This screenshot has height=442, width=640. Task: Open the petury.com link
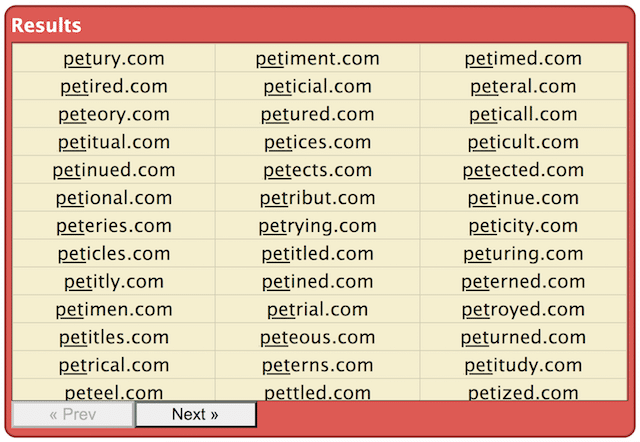click(x=113, y=59)
